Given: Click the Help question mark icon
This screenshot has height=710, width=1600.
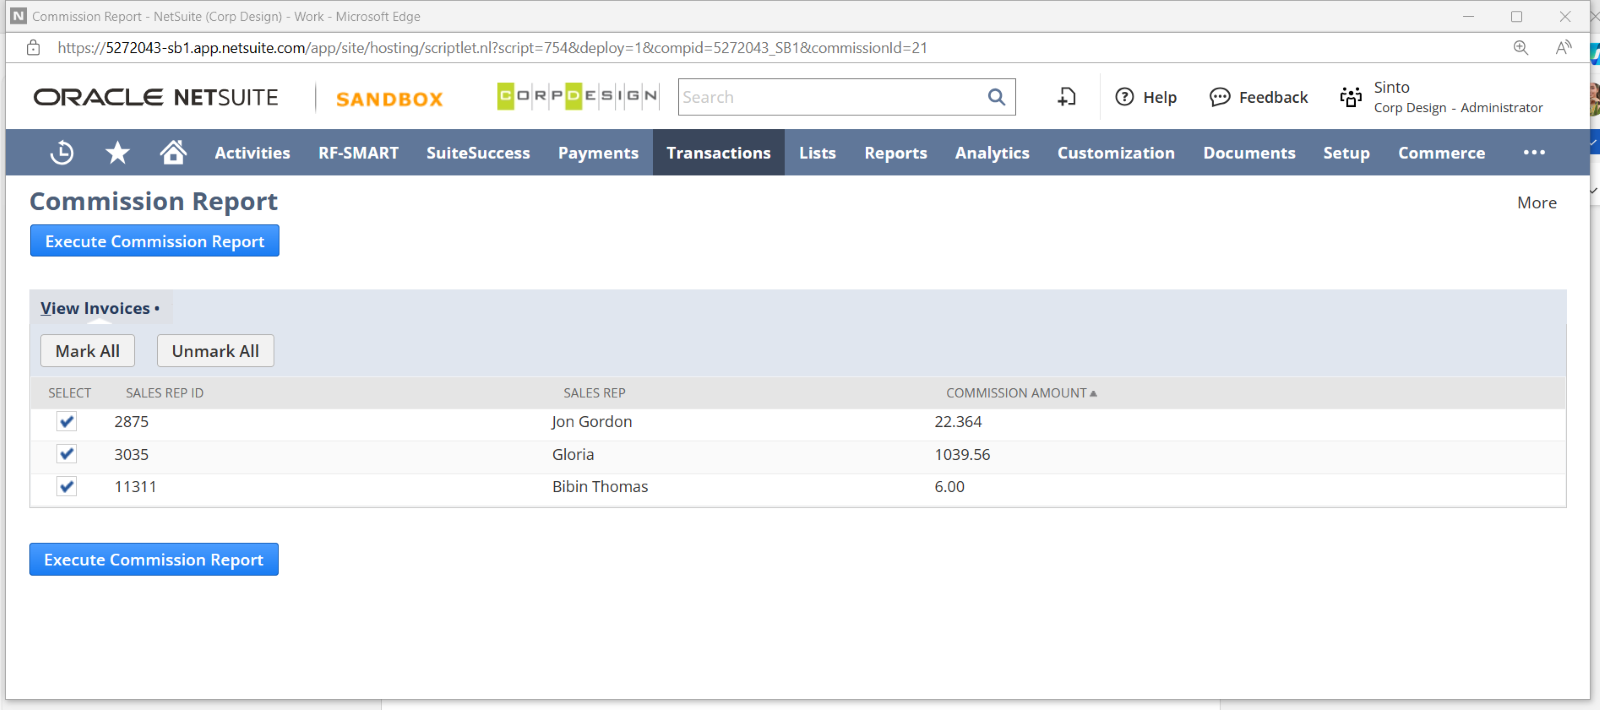Looking at the screenshot, I should click(1125, 97).
